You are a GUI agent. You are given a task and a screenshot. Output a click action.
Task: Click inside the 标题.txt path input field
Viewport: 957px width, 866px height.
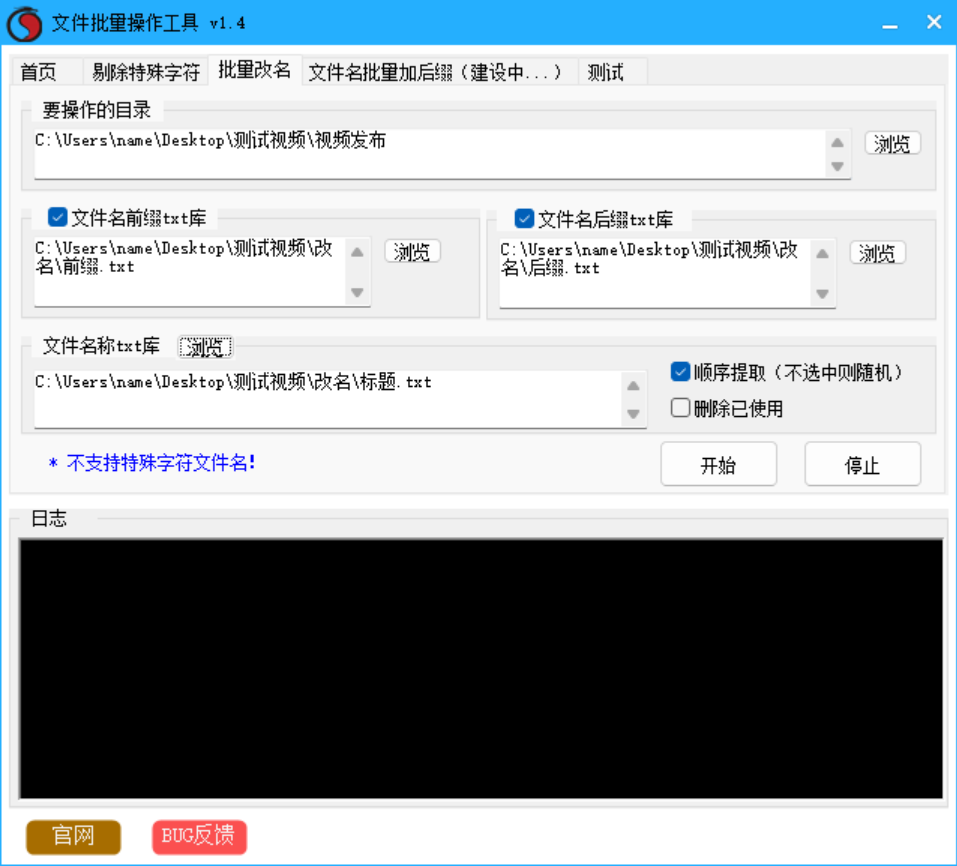click(x=320, y=398)
